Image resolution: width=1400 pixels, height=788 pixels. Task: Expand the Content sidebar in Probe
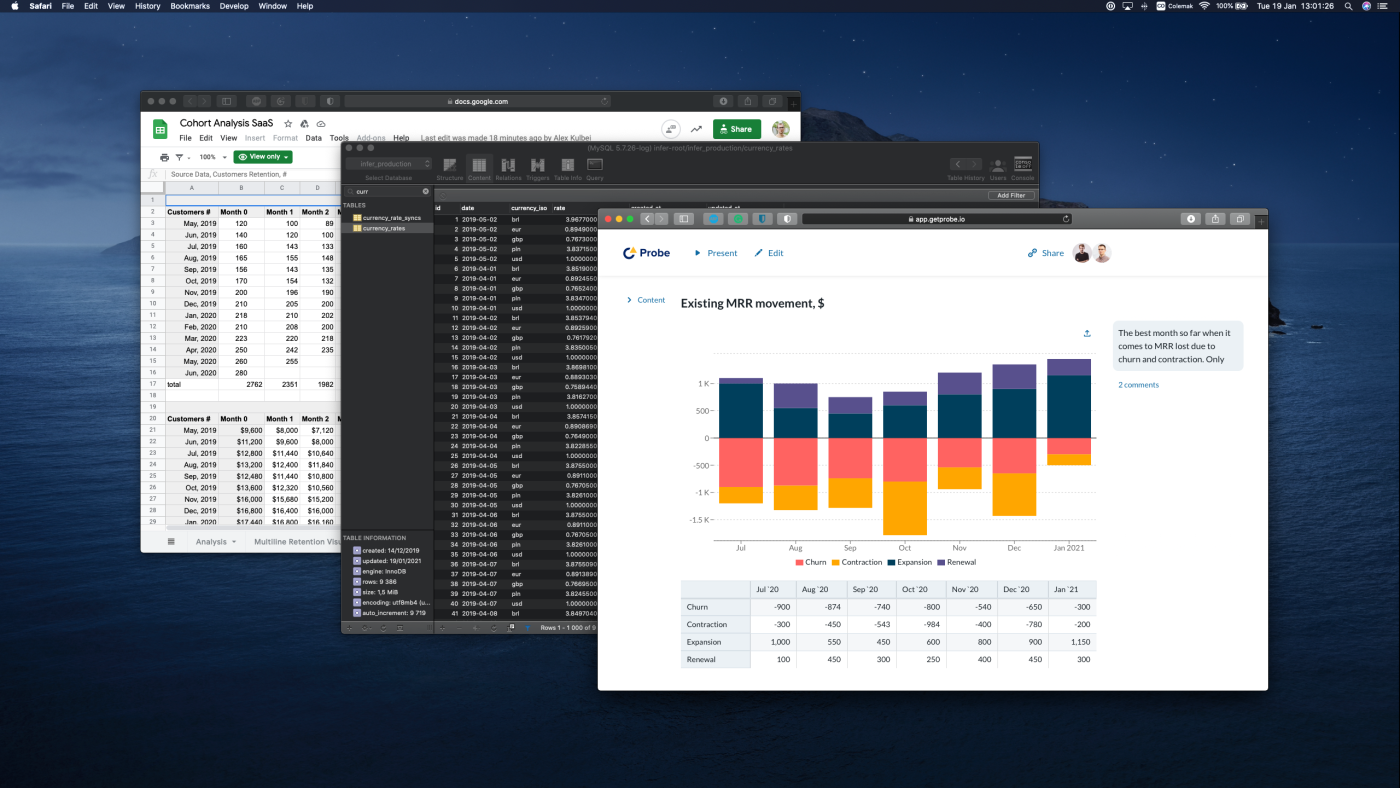pos(646,300)
